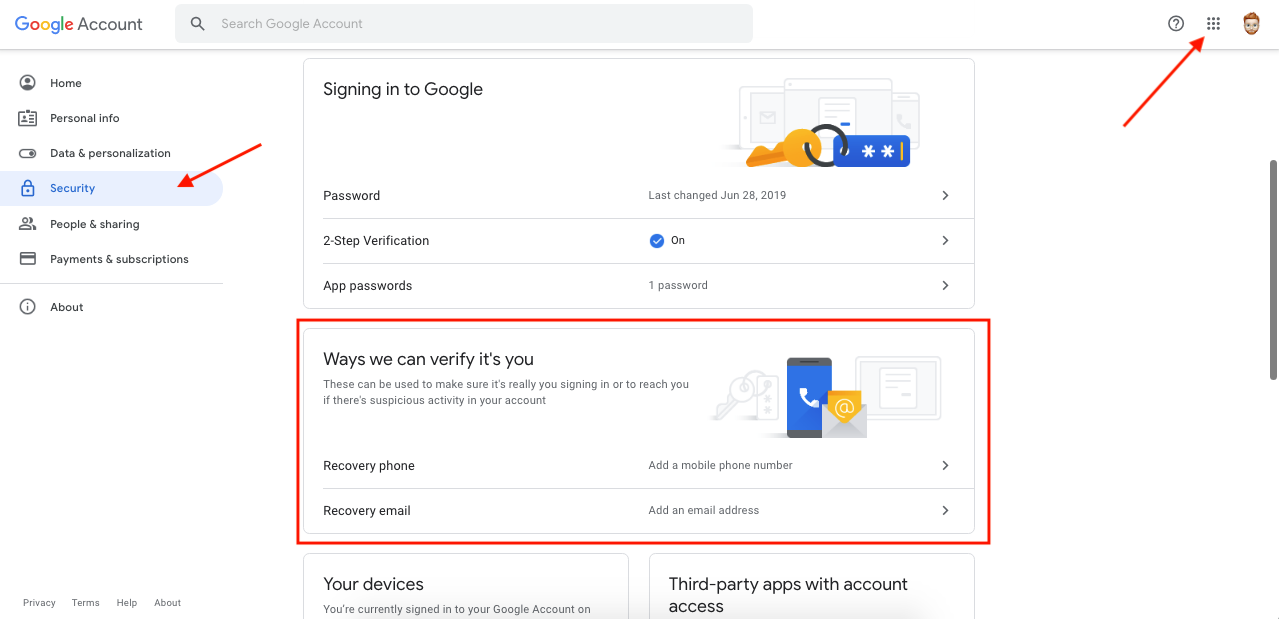The height and width of the screenshot is (619, 1279).
Task: Click the Google Account logo
Action: (x=79, y=24)
